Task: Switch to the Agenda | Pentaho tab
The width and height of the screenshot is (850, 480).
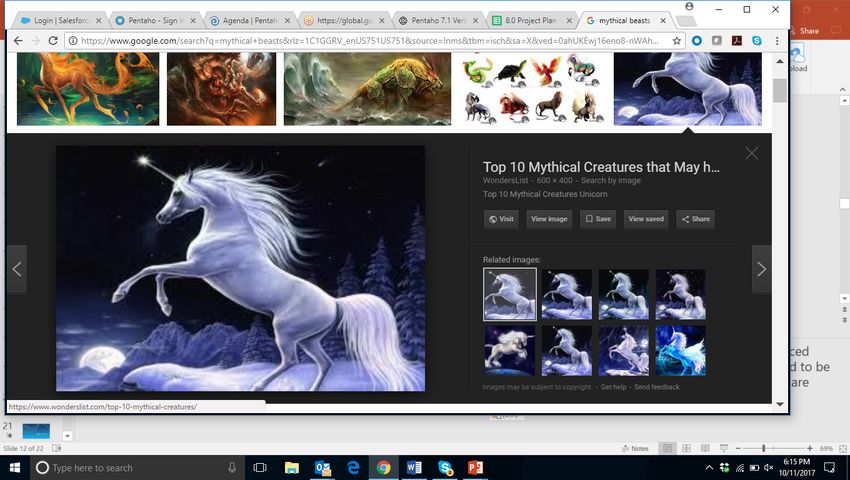Action: click(x=249, y=21)
